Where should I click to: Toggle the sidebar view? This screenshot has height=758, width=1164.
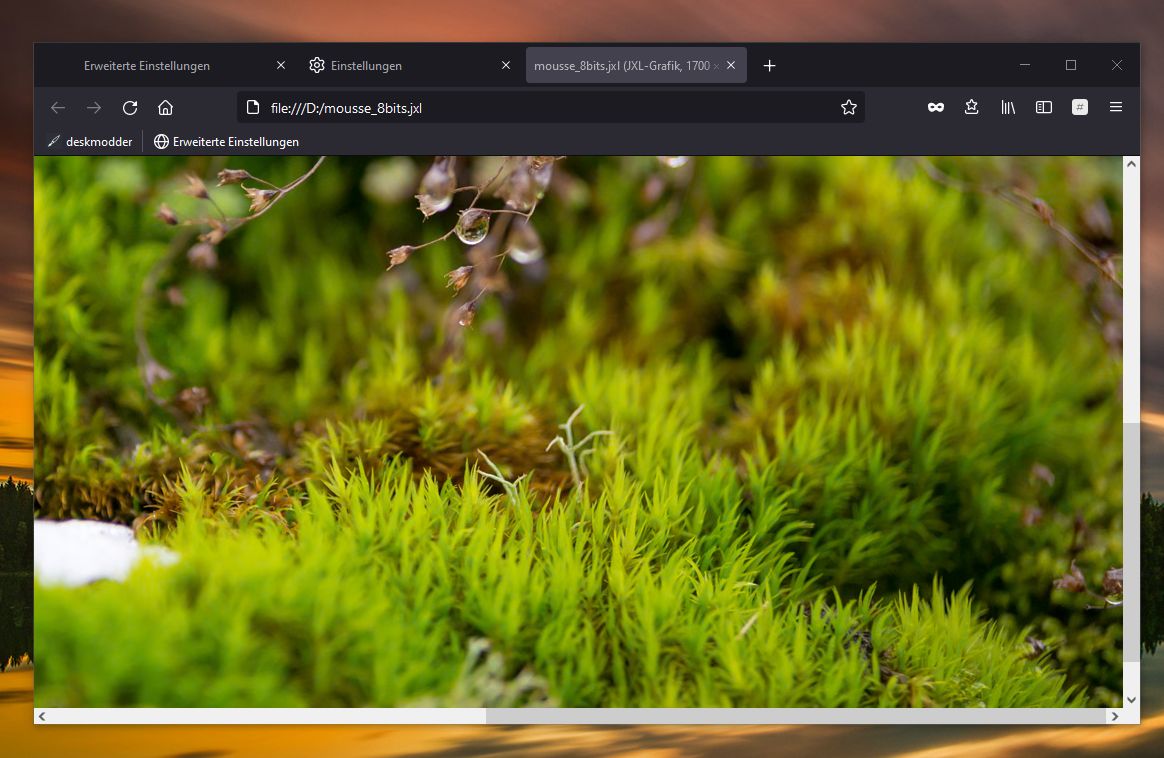(x=1044, y=108)
